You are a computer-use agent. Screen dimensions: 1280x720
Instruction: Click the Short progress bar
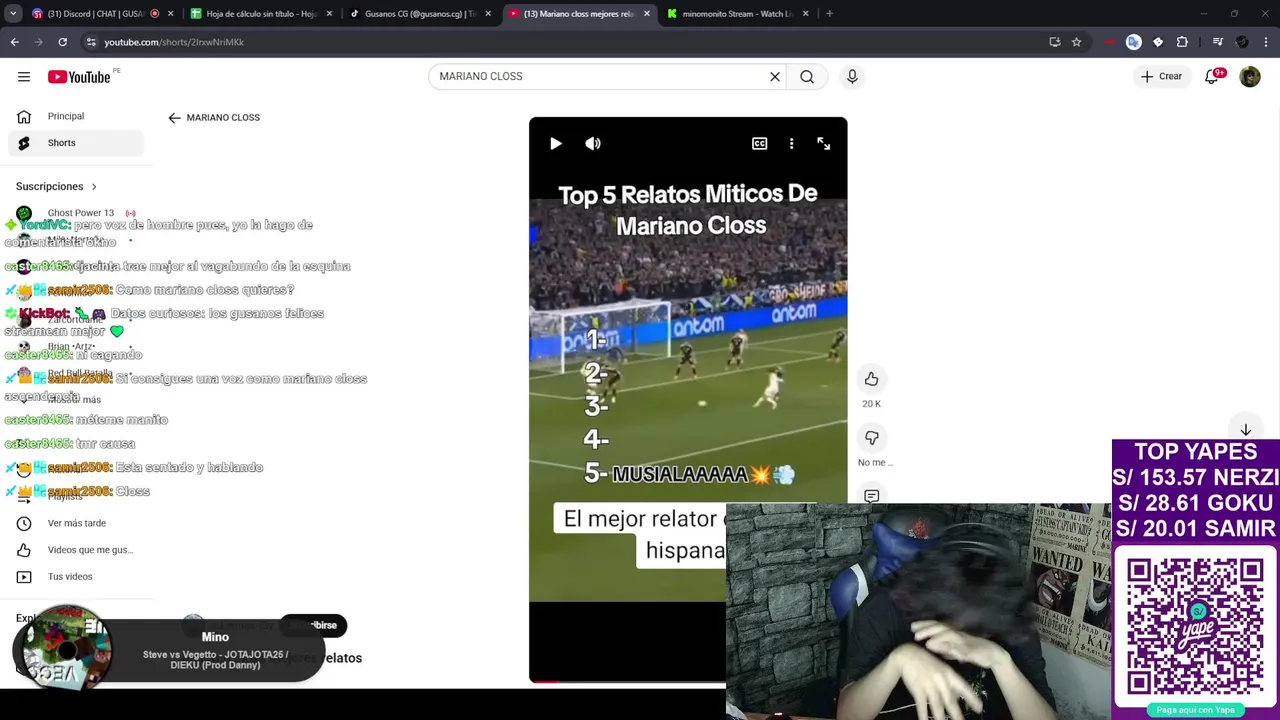[628, 681]
